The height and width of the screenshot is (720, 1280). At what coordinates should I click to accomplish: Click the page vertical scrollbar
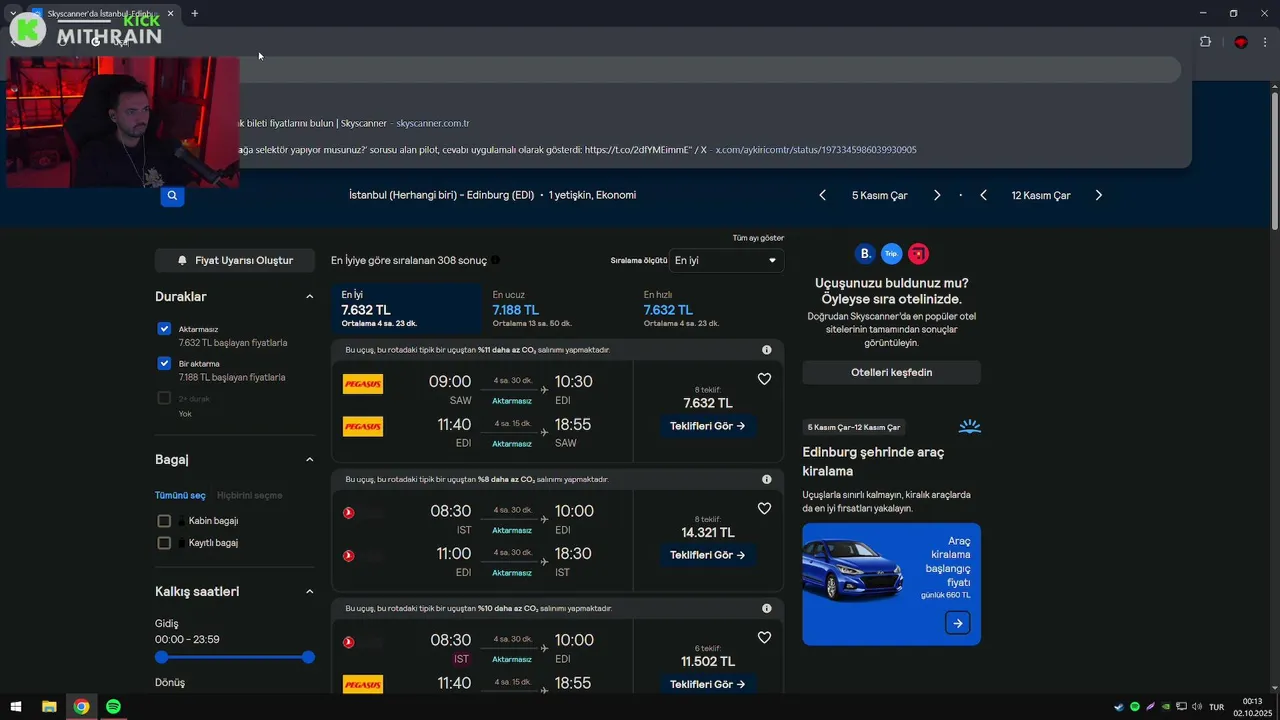[1274, 160]
